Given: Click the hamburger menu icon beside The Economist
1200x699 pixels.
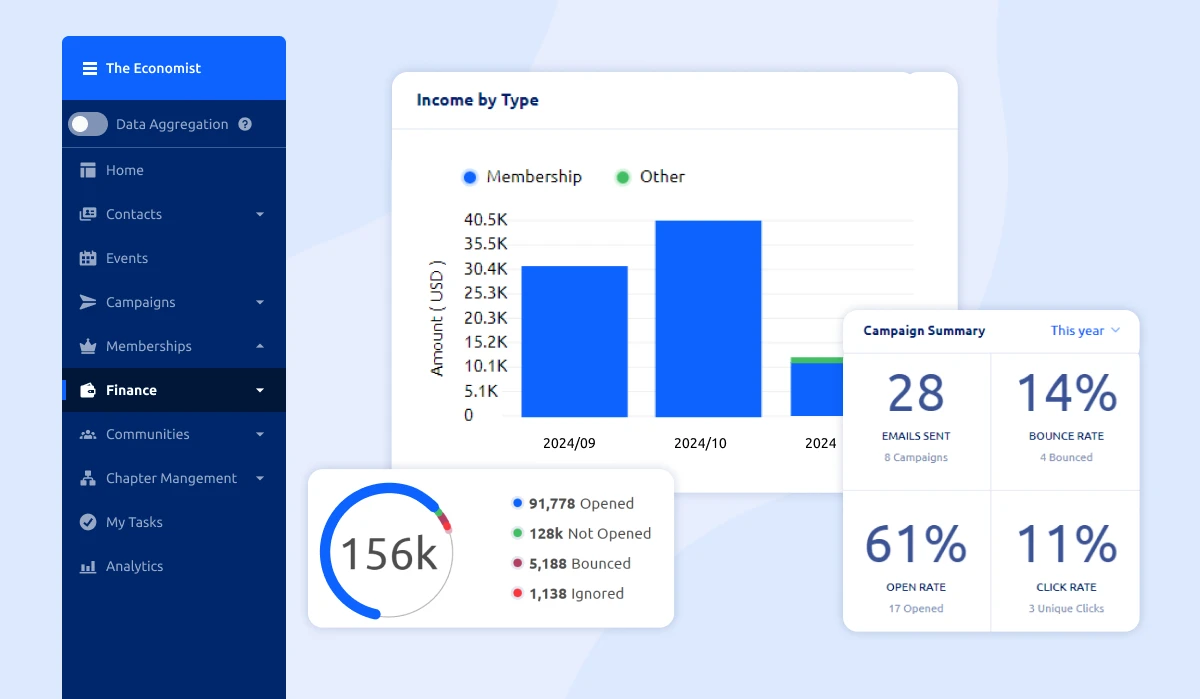Looking at the screenshot, I should [x=90, y=68].
